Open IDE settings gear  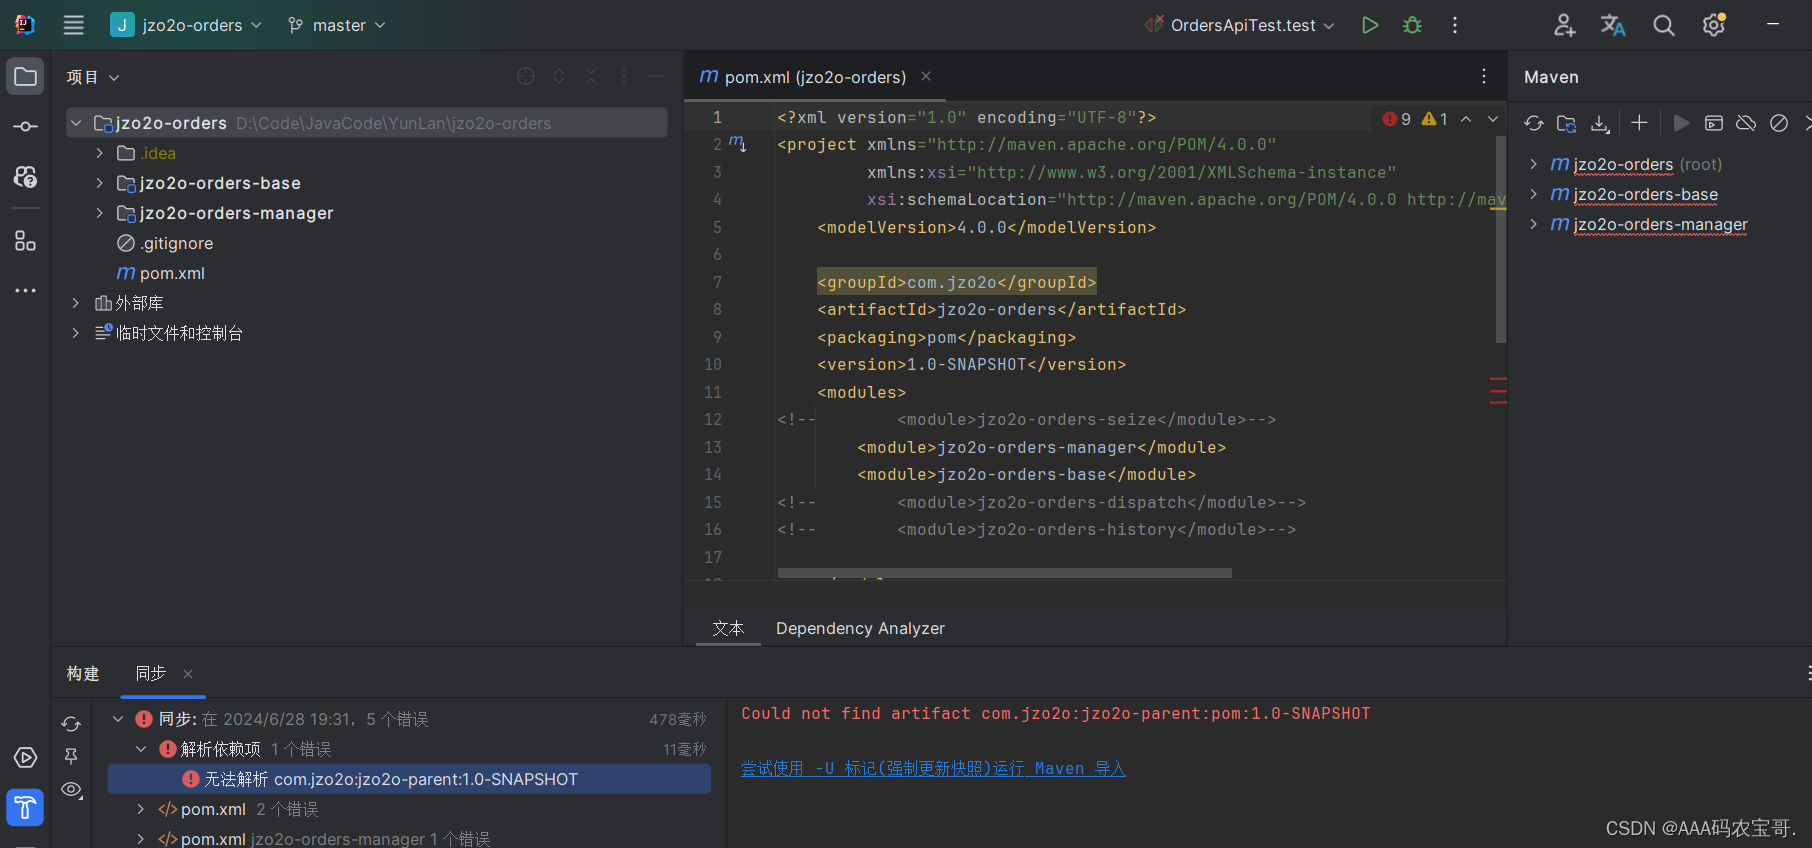(x=1714, y=25)
